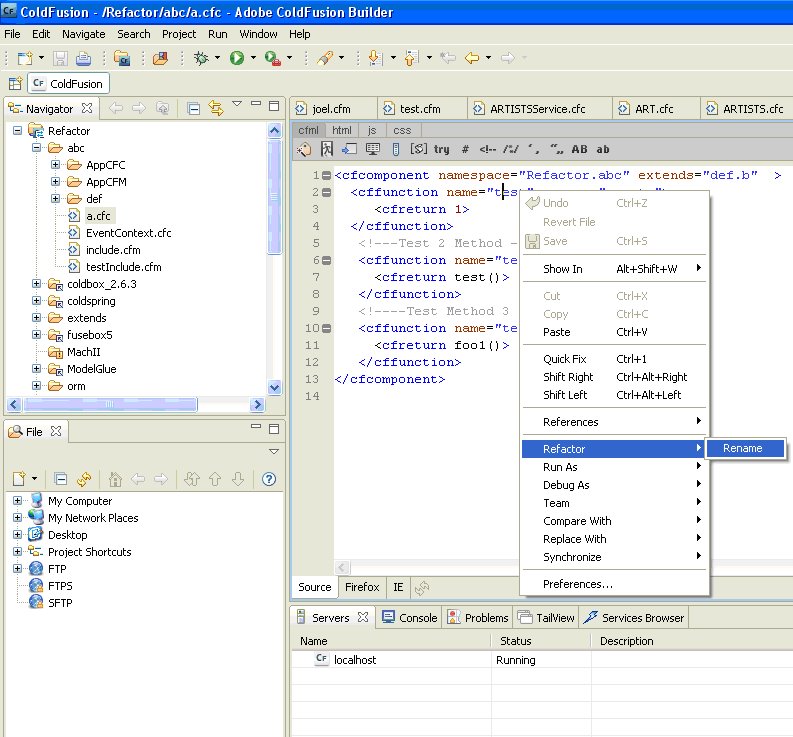The image size is (793, 737).
Task: Select Quick Fix in context menu
Action: click(x=614, y=359)
